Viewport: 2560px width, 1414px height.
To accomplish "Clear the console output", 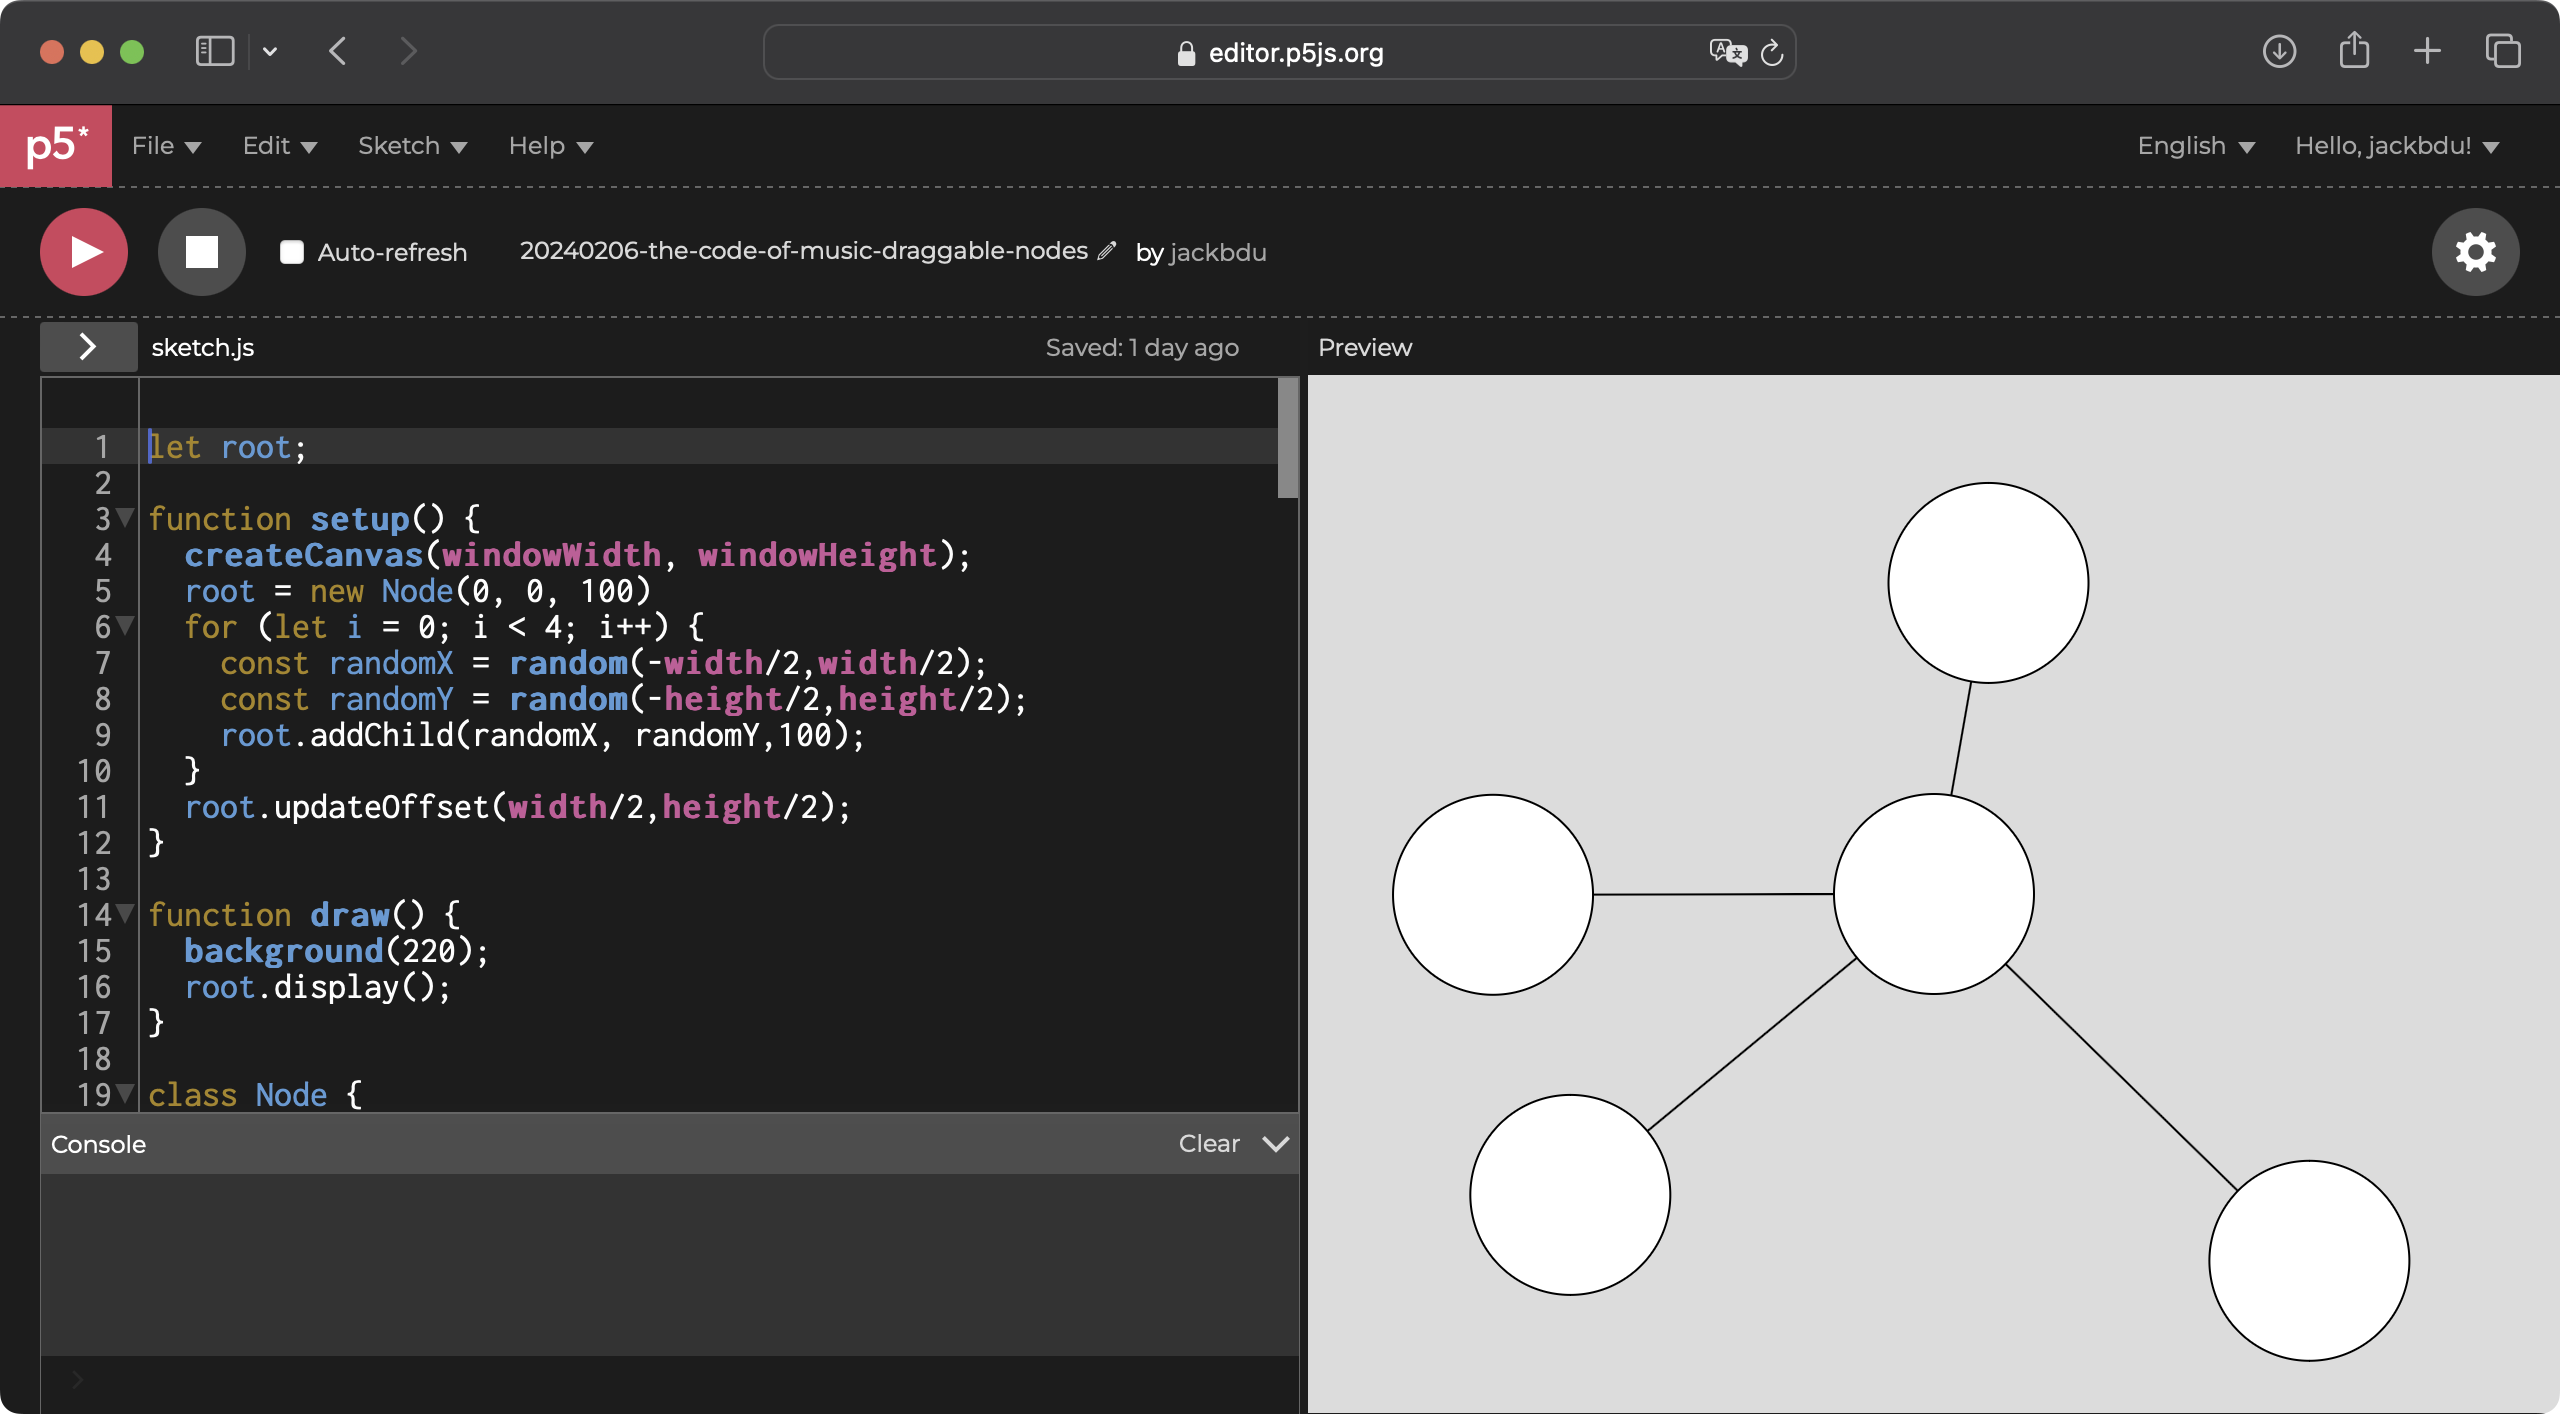I will point(1208,1144).
